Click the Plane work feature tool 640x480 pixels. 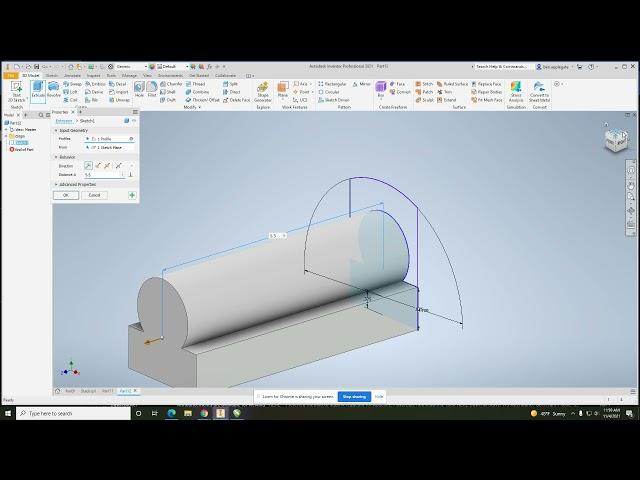[282, 90]
